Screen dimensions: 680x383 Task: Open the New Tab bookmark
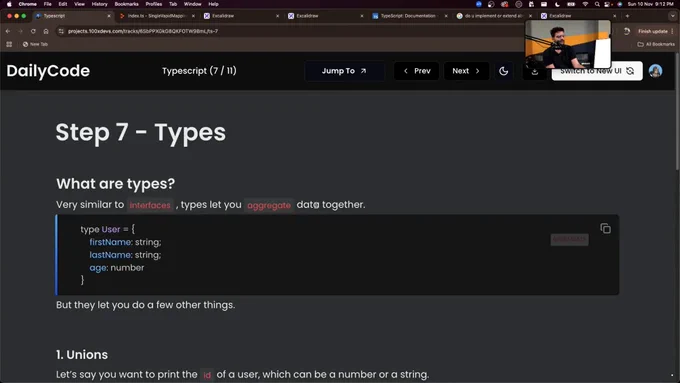tap(35, 44)
